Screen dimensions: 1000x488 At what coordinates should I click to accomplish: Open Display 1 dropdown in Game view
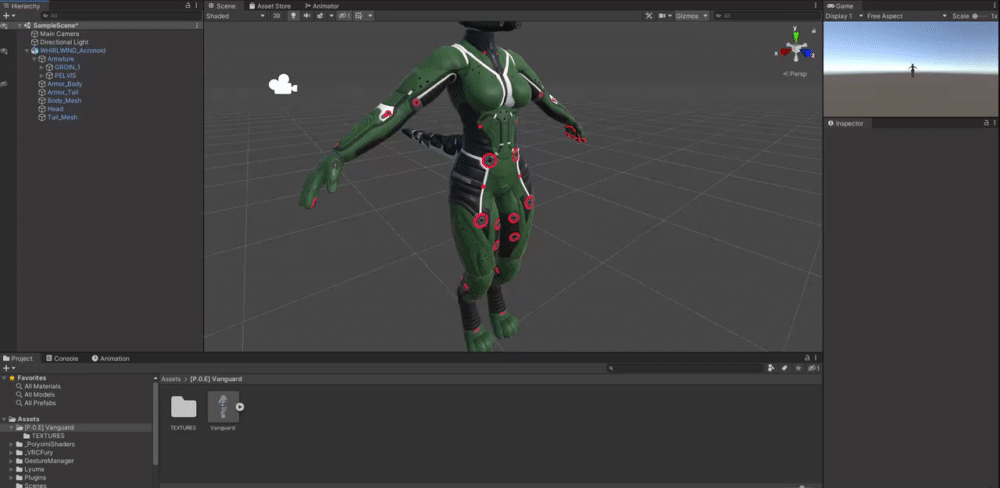[844, 16]
